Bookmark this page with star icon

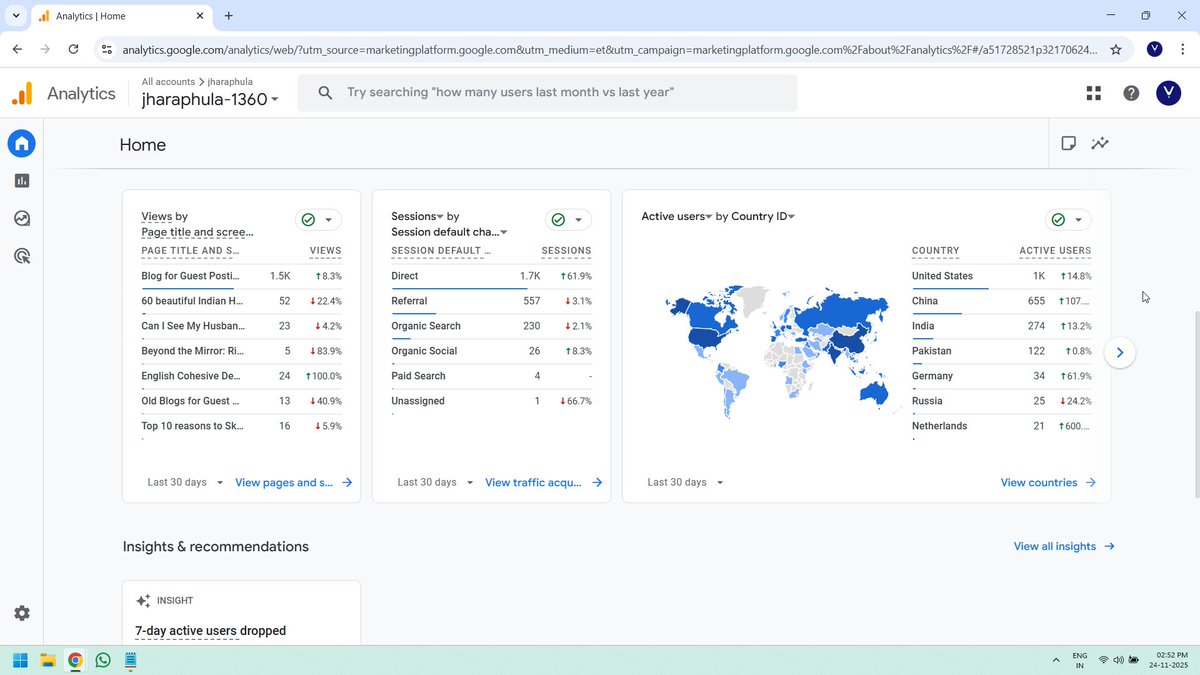click(x=1115, y=49)
